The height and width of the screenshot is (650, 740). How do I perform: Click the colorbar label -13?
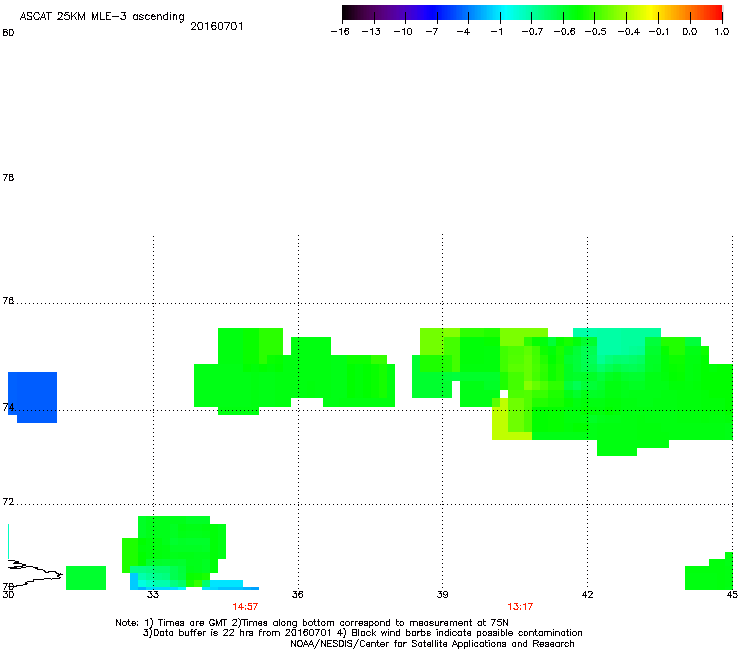click(x=371, y=32)
